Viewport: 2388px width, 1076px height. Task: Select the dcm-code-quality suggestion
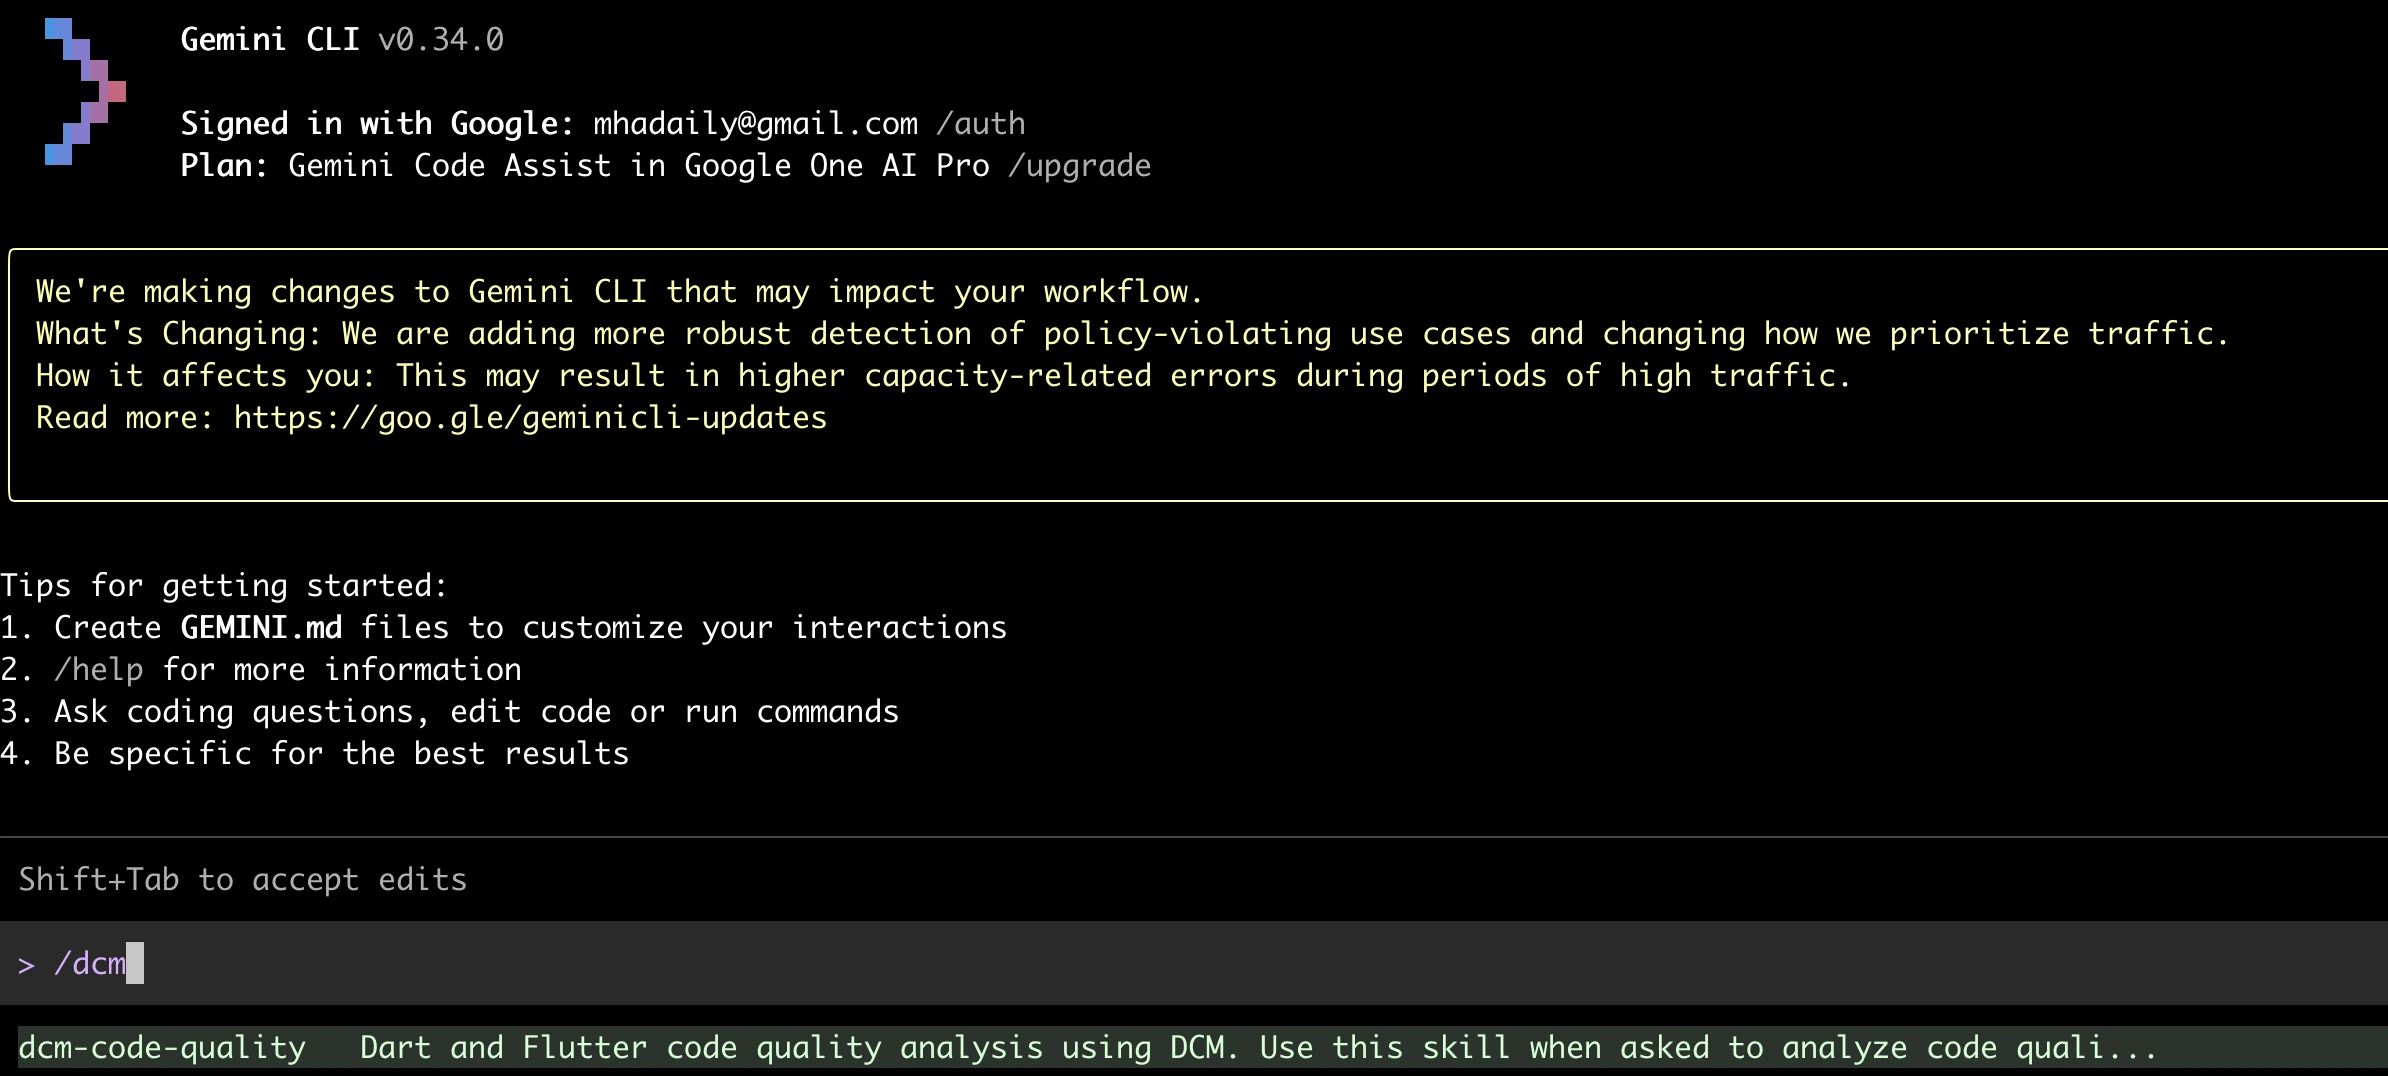(x=162, y=1048)
